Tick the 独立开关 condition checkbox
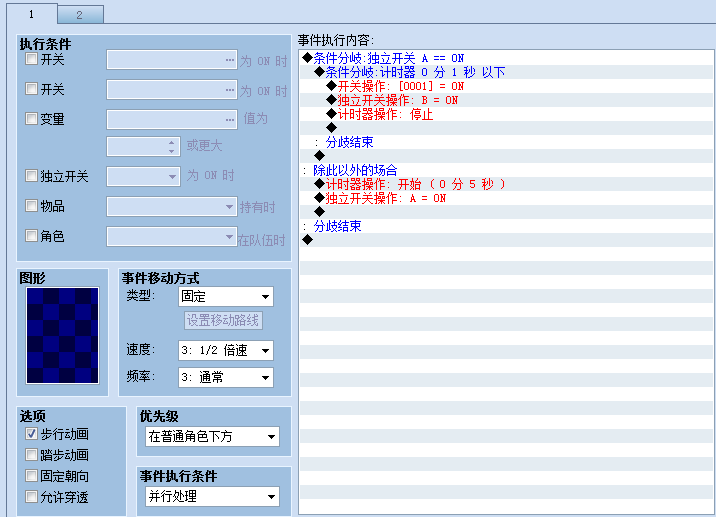The image size is (716, 517). pyautogui.click(x=31, y=176)
